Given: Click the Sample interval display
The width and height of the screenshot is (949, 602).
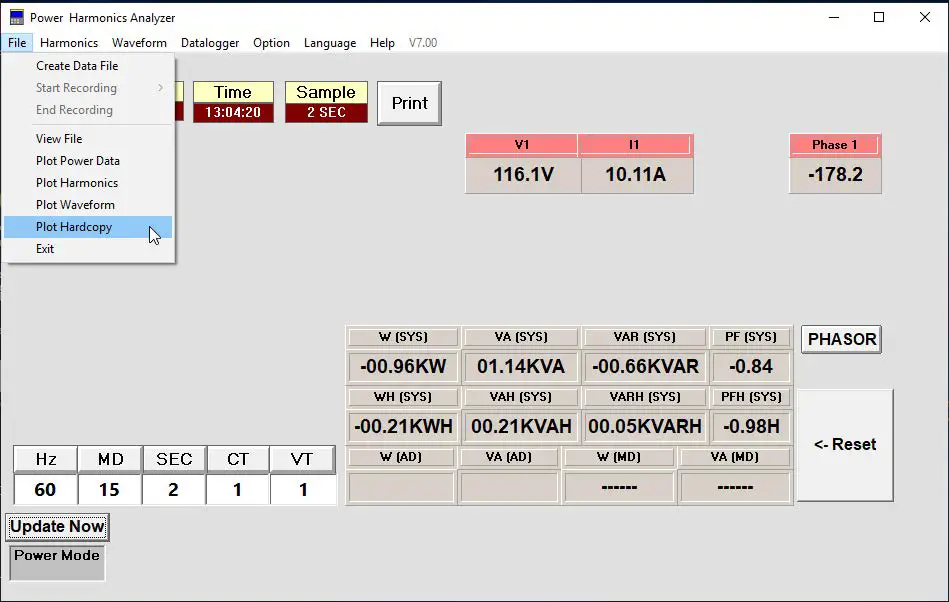Looking at the screenshot, I should click(325, 103).
